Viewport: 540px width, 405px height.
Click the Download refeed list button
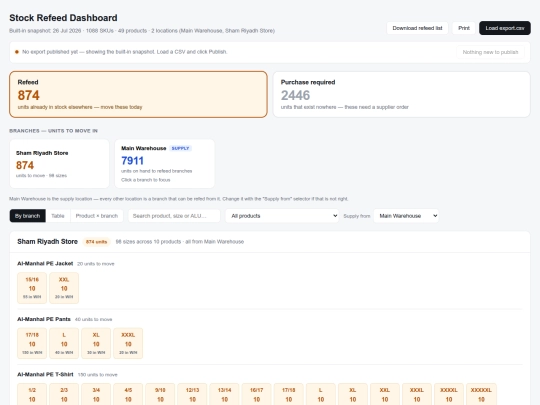click(x=417, y=28)
